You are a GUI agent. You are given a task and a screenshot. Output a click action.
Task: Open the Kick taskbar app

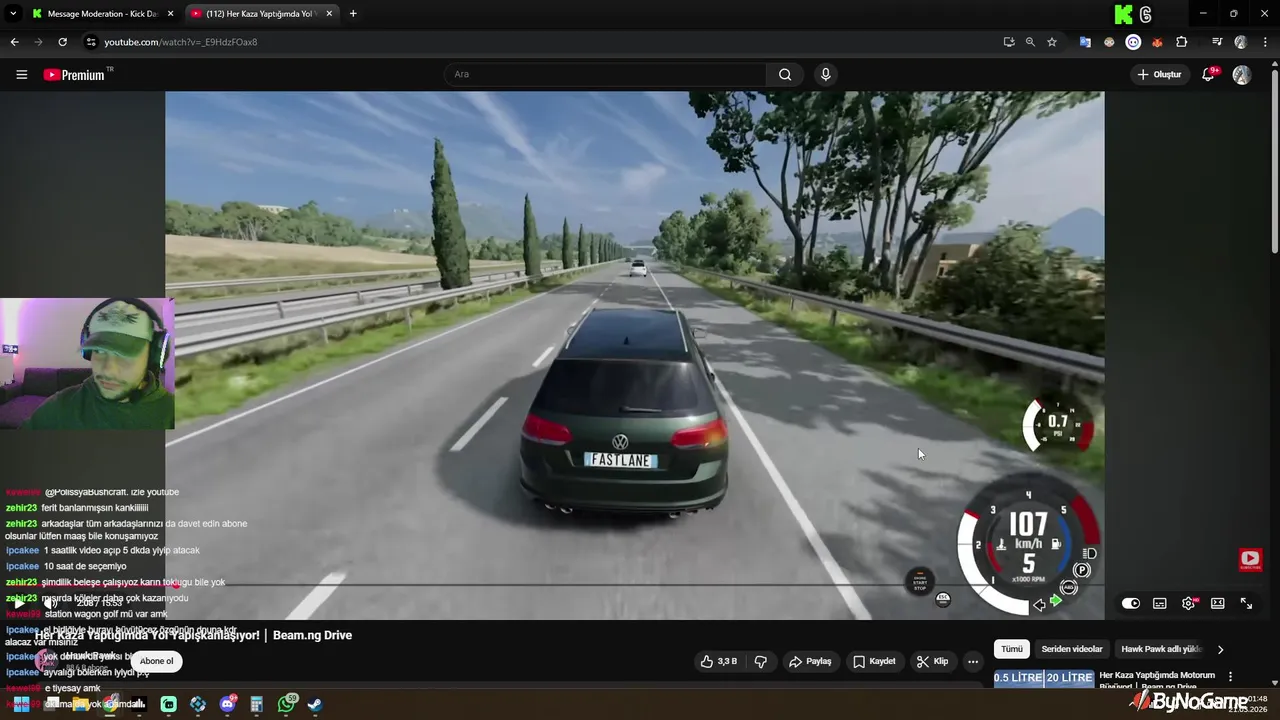click(x=169, y=705)
